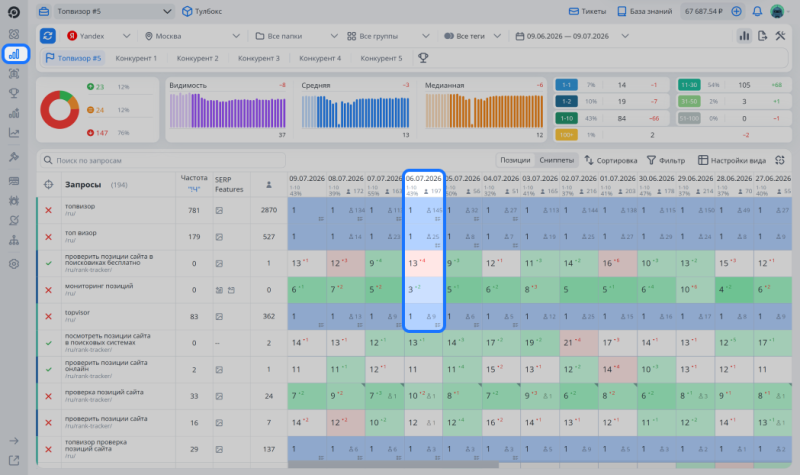Switch to the Конкурент 2 tab
The width and height of the screenshot is (800, 475).
tap(197, 58)
